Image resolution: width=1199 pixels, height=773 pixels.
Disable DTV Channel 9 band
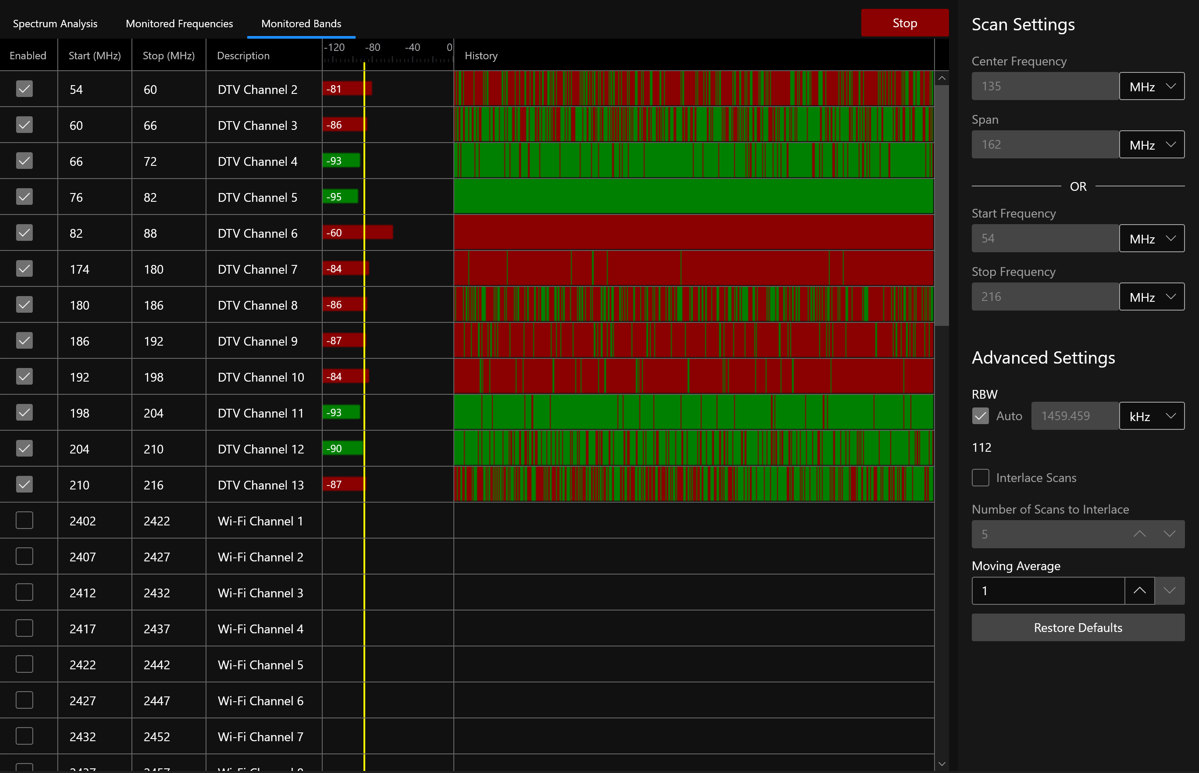pos(24,340)
